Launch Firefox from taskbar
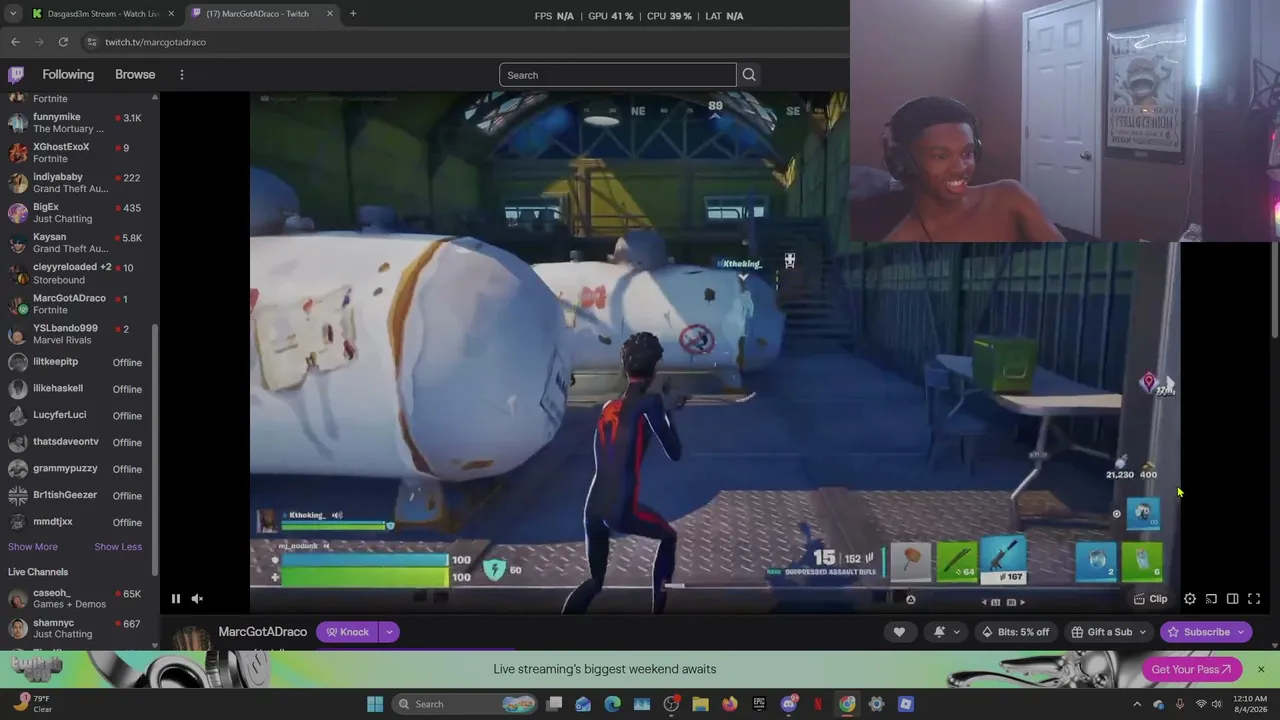This screenshot has height=720, width=1280. [x=730, y=704]
